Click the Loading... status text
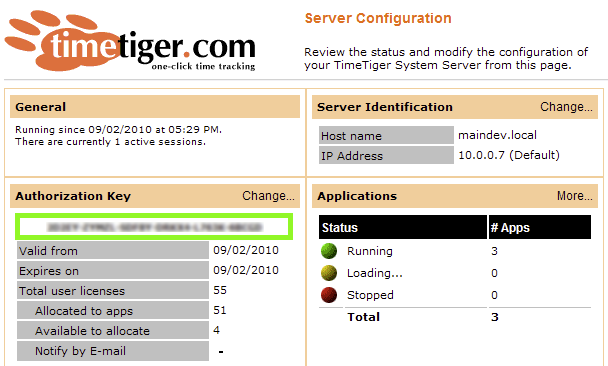 point(375,273)
